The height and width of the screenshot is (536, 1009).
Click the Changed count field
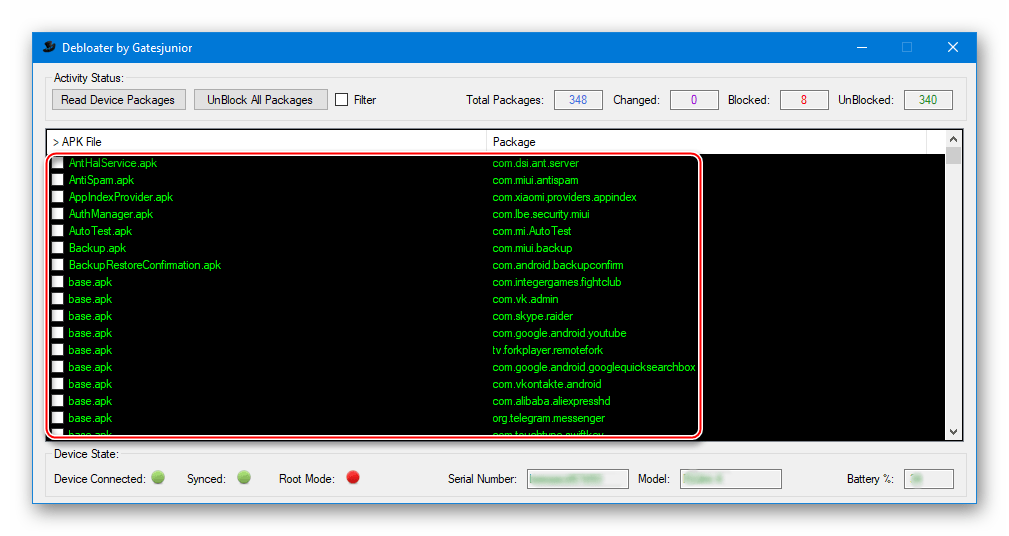pos(694,100)
